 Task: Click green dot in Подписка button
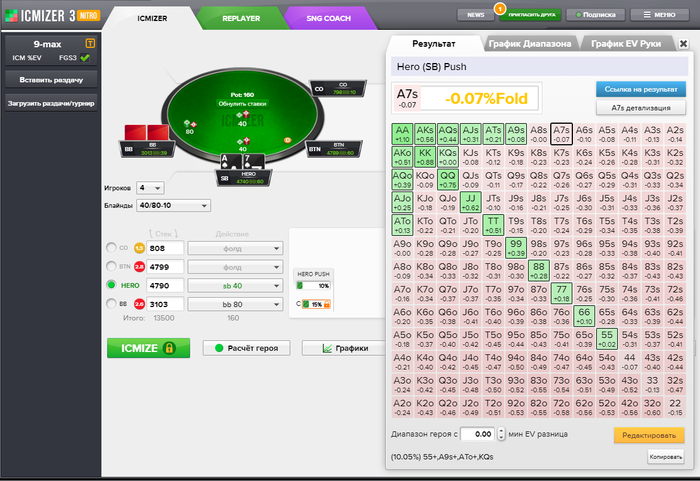[579, 15]
